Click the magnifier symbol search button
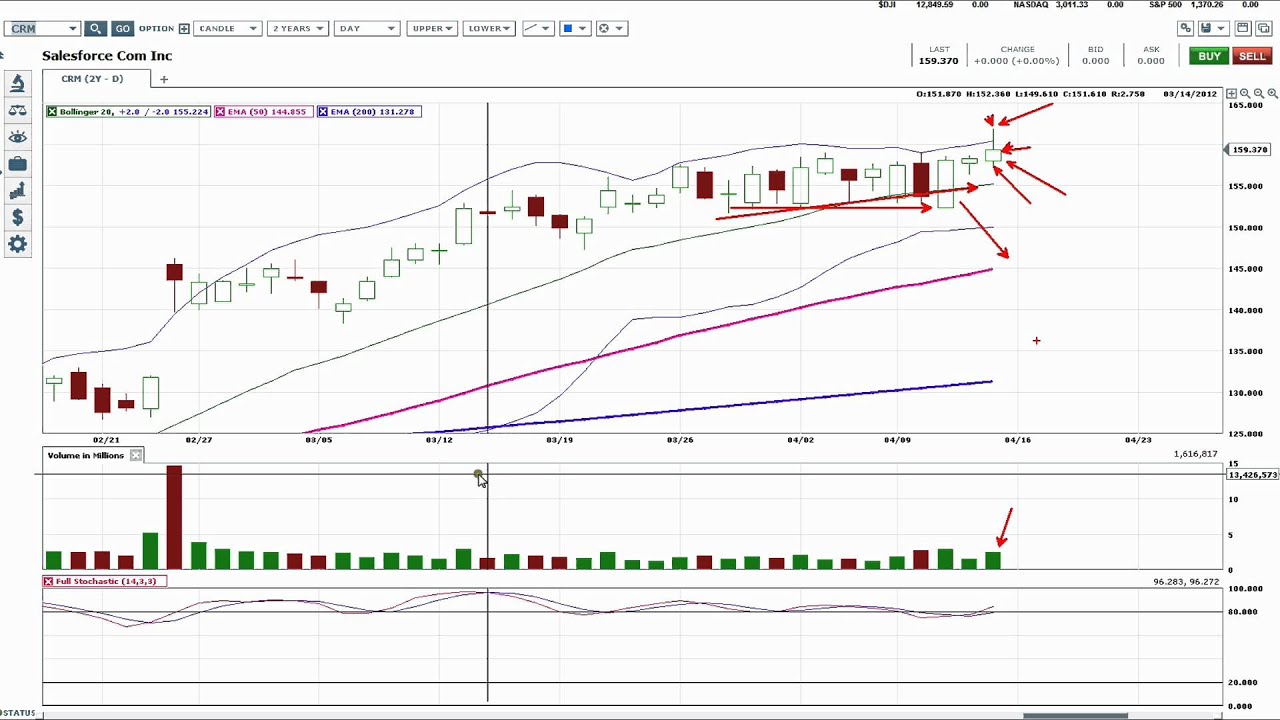Screen dimensions: 1280x720 95,28
